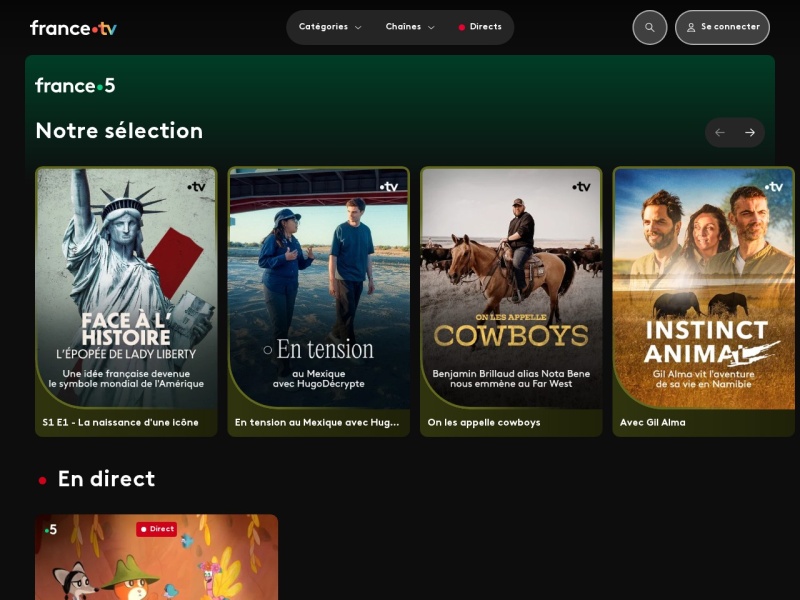Open the search magnifier icon
The height and width of the screenshot is (600, 800).
click(x=649, y=28)
